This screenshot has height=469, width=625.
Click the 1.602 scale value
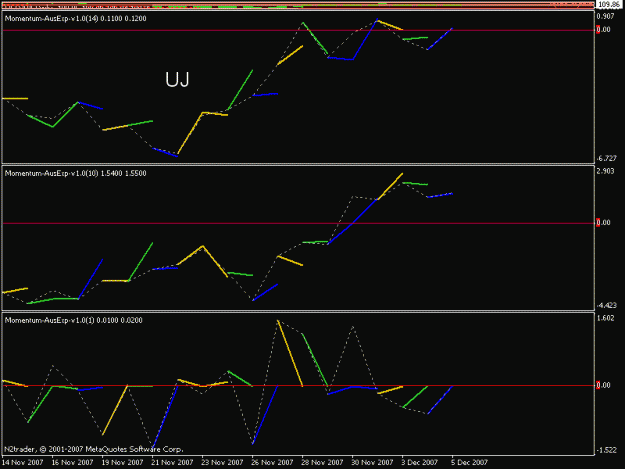coord(605,318)
